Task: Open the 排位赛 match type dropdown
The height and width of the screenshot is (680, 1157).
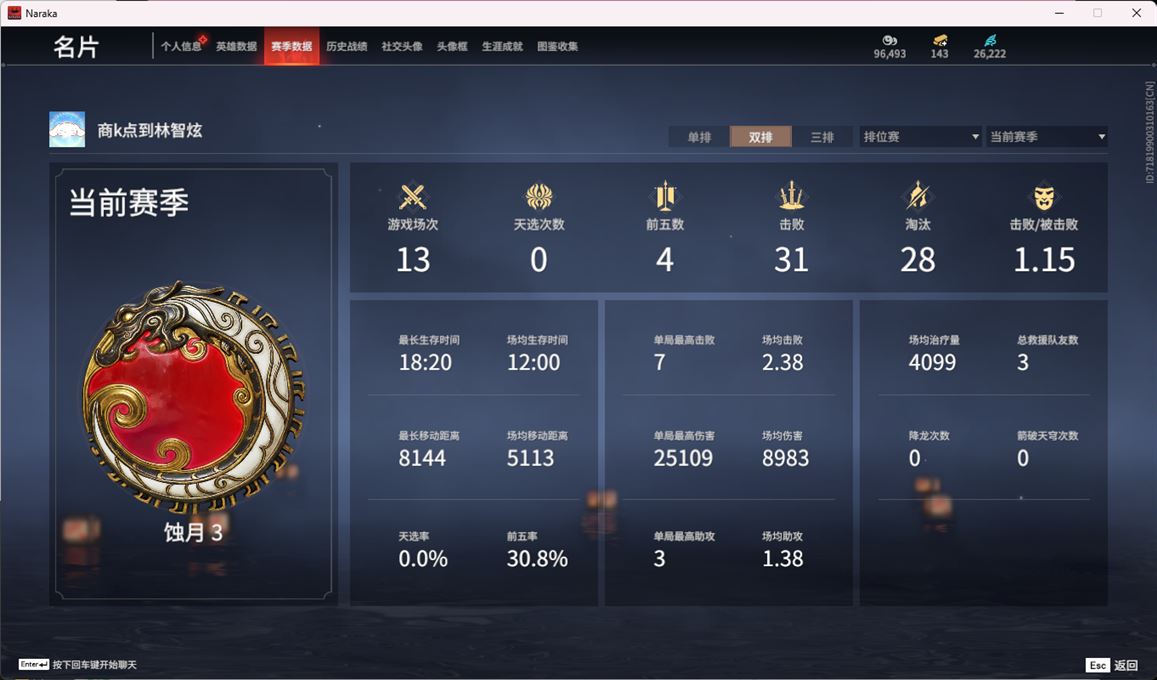Action: coord(920,136)
